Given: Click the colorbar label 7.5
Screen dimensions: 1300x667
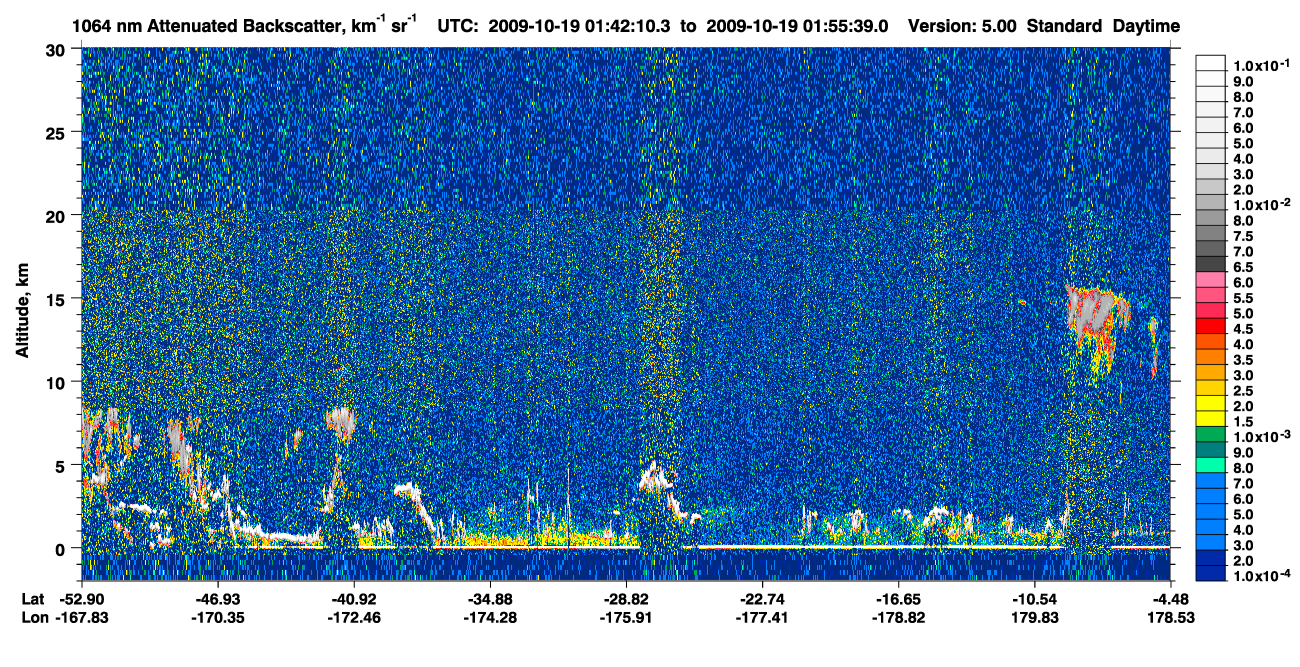Looking at the screenshot, I should [1243, 236].
